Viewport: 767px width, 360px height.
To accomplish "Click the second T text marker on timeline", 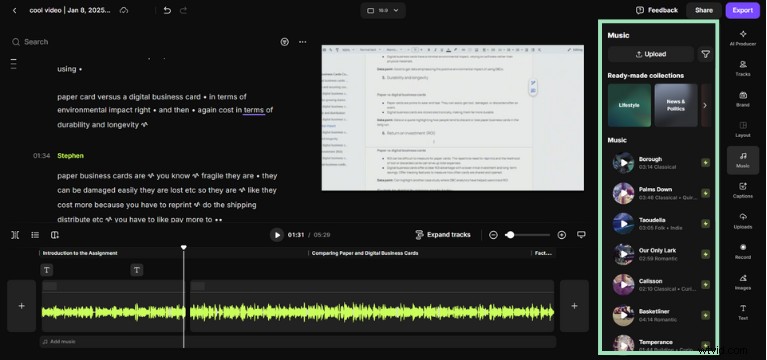I will 137,270.
